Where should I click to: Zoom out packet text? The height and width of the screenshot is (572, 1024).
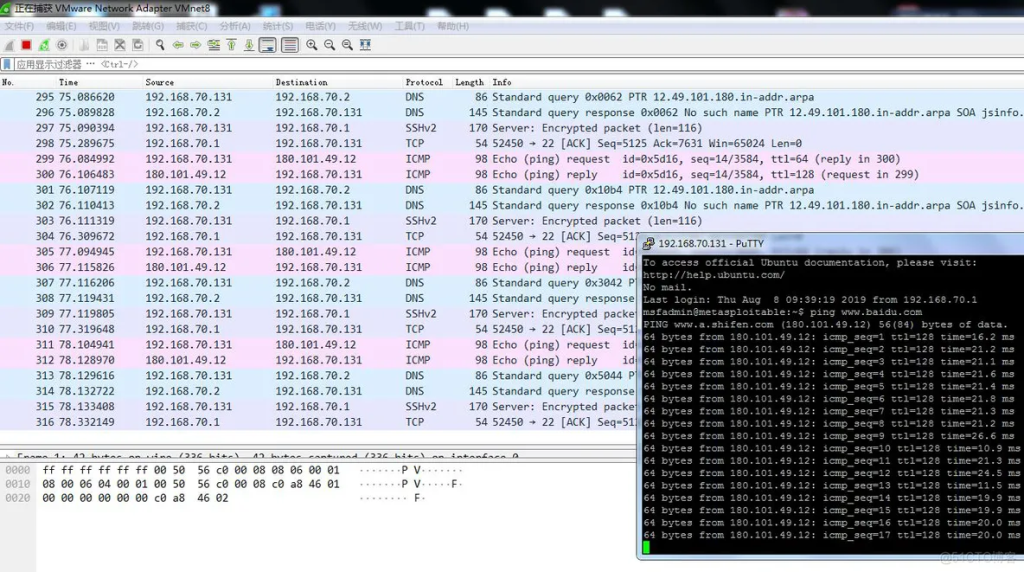pos(329,45)
